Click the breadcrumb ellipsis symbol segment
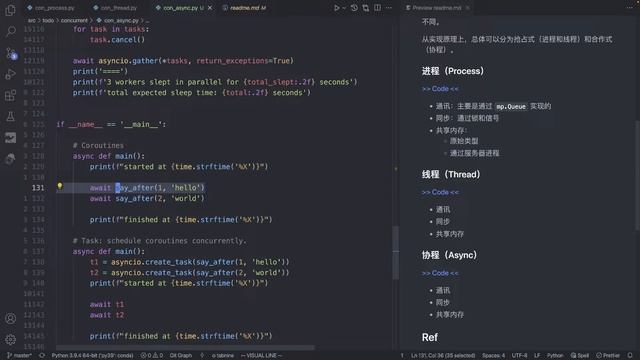 (x=147, y=20)
